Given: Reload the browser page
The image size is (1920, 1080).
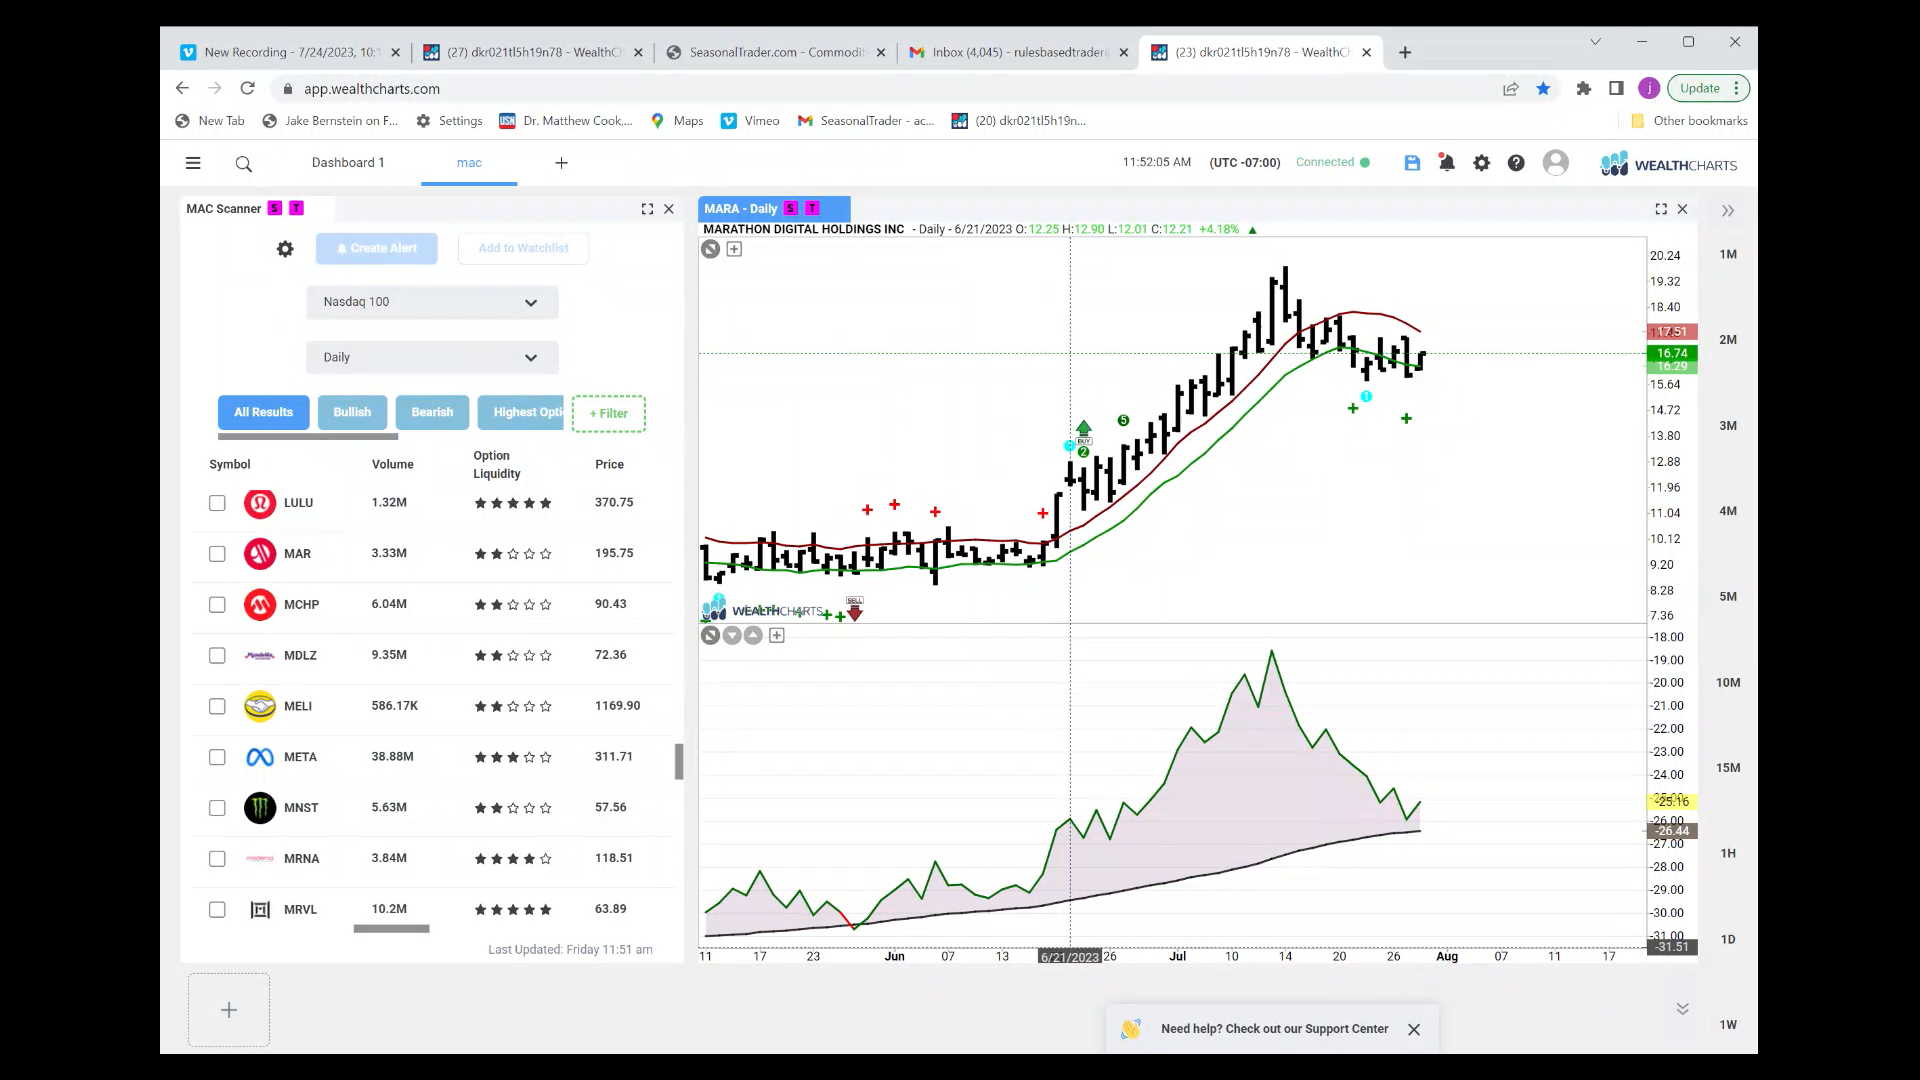Looking at the screenshot, I should click(x=247, y=88).
